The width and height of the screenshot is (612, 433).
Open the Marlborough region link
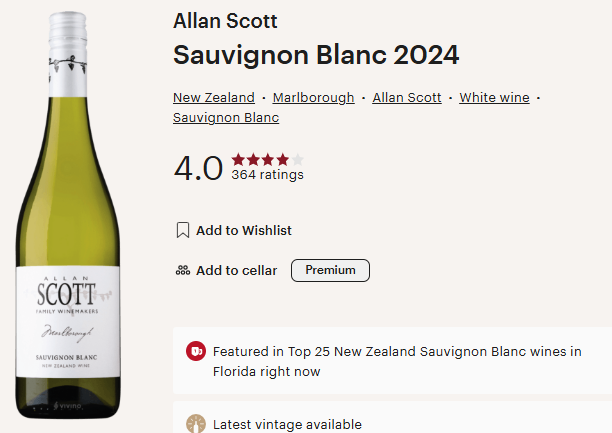pyautogui.click(x=313, y=98)
